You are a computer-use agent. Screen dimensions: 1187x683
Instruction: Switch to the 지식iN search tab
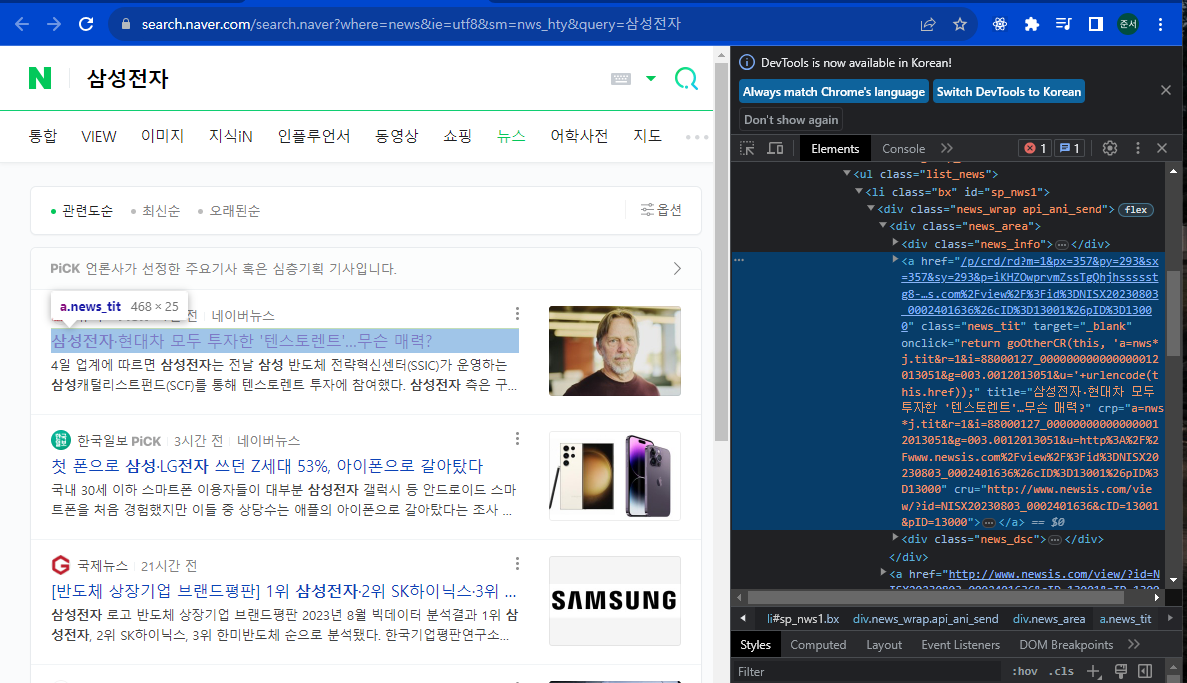click(231, 136)
